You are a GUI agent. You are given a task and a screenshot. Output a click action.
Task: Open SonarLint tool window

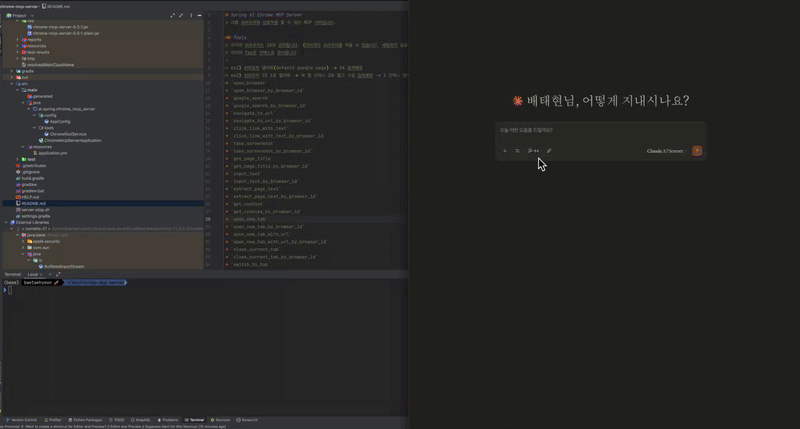click(x=247, y=420)
